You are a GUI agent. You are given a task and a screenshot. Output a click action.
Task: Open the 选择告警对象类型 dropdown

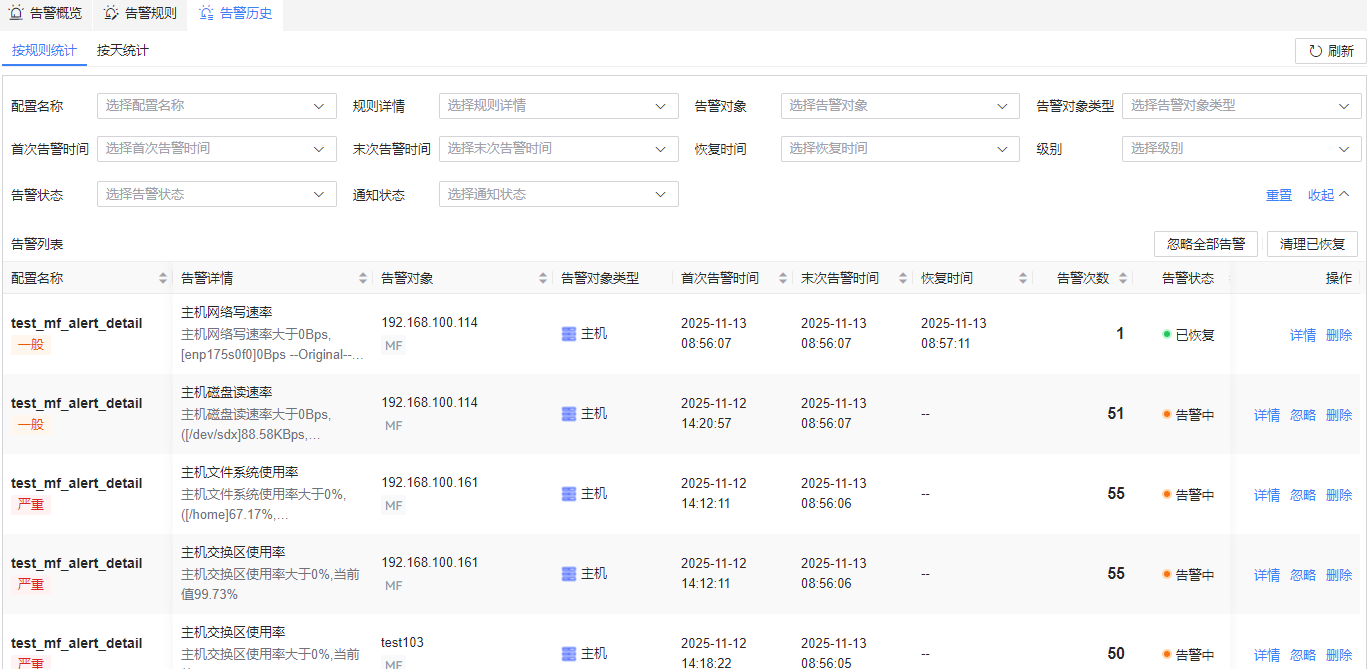point(1242,105)
